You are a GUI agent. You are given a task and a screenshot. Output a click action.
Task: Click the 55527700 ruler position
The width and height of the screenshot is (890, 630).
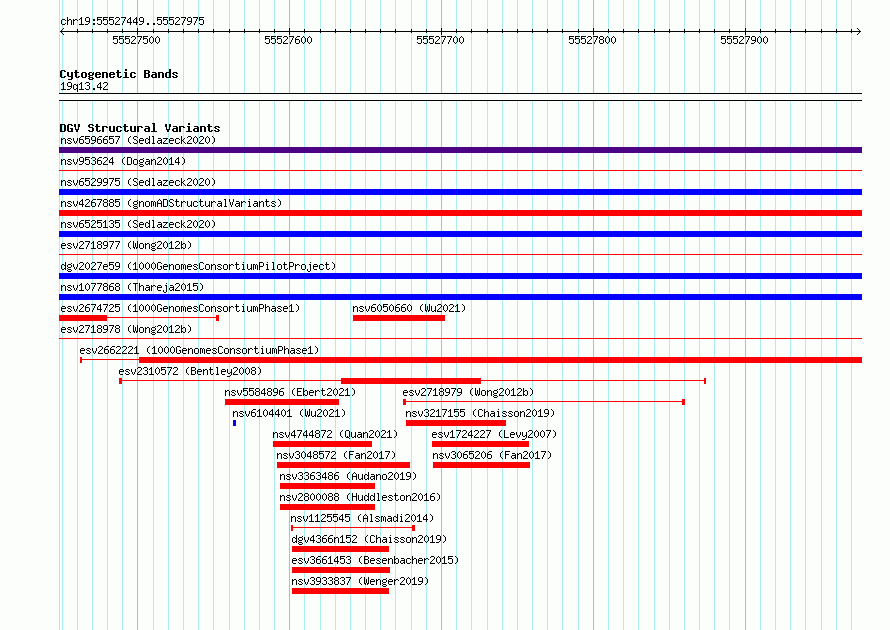click(440, 40)
